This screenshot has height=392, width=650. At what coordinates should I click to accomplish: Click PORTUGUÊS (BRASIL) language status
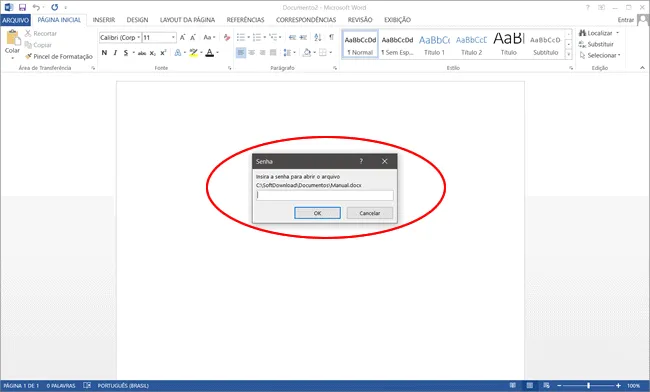pyautogui.click(x=123, y=386)
